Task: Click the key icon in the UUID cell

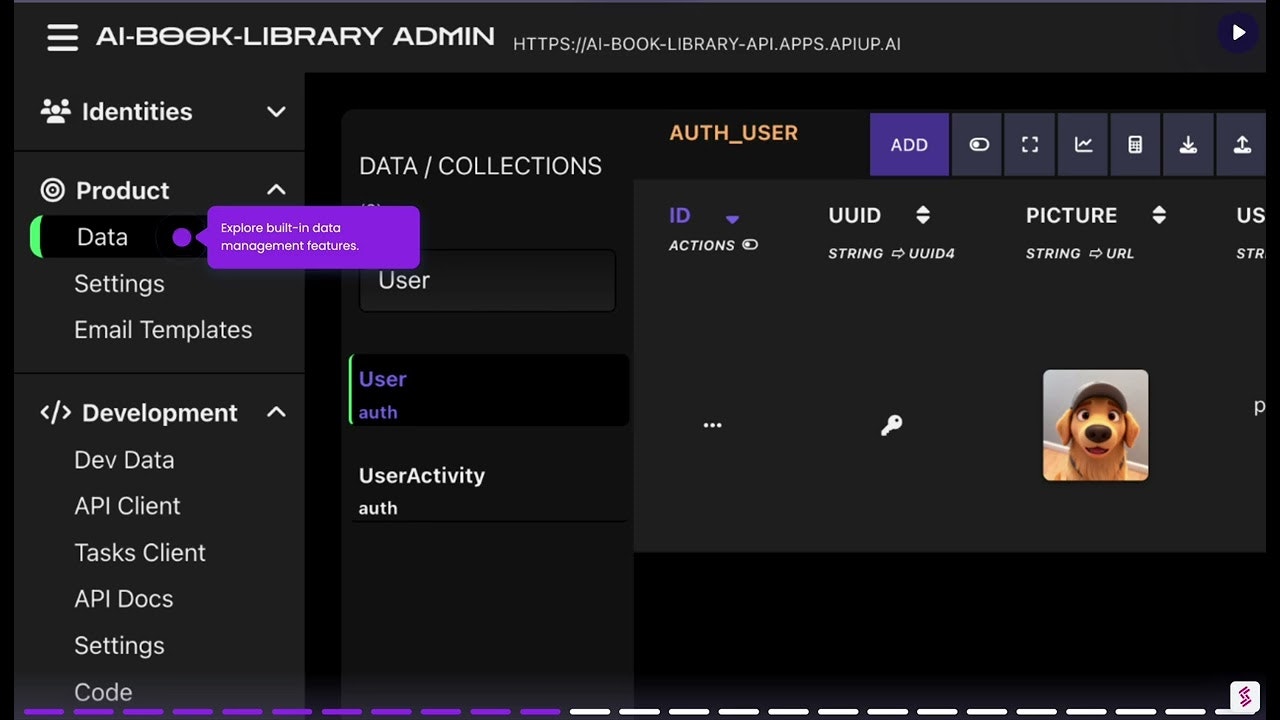Action: tap(891, 424)
